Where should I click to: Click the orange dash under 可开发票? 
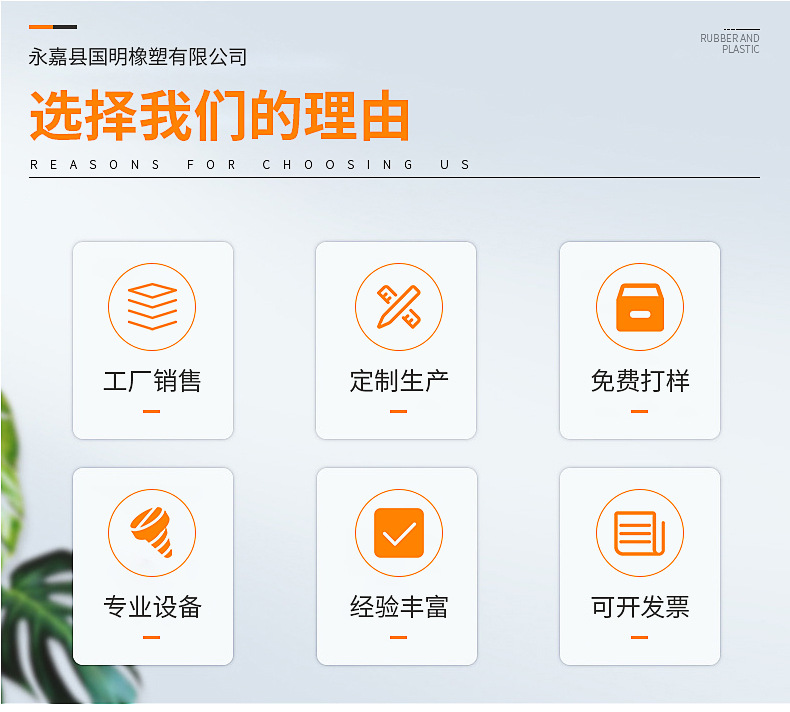639,637
